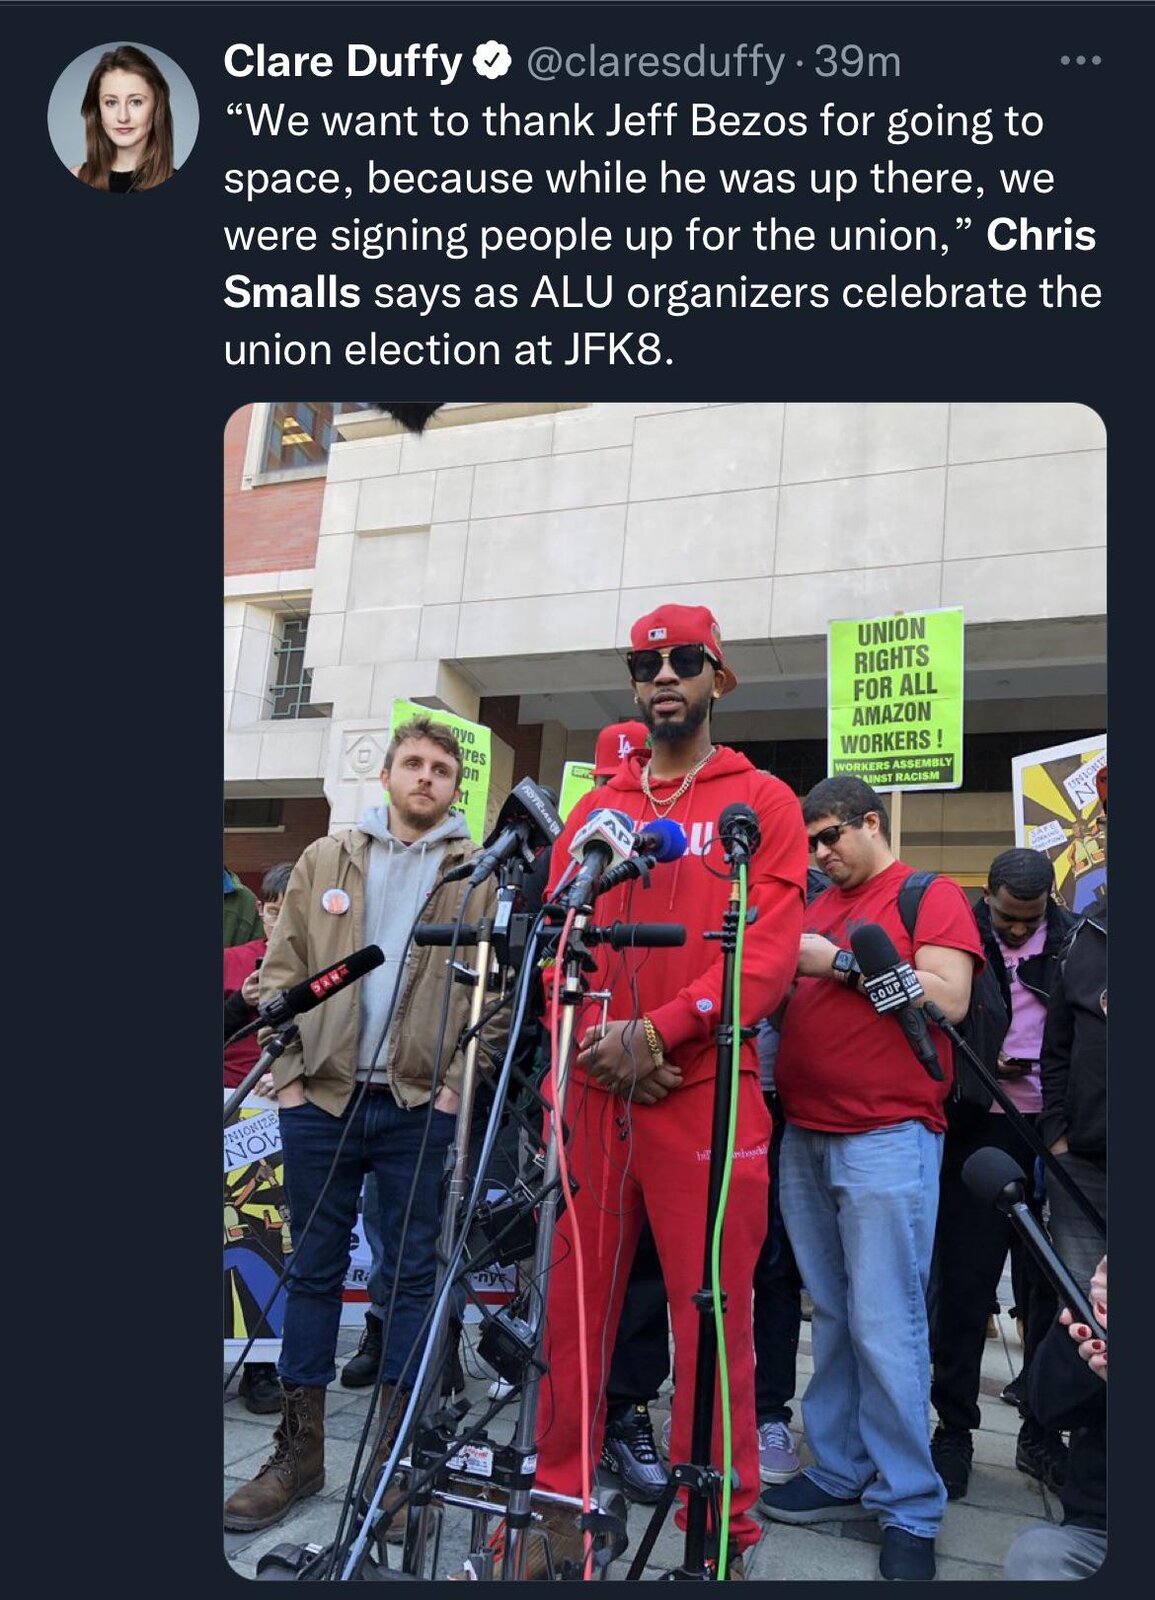This screenshot has height=1600, width=1155.
Task: Open the tweet's three-dot more options menu
Action: (x=1081, y=61)
